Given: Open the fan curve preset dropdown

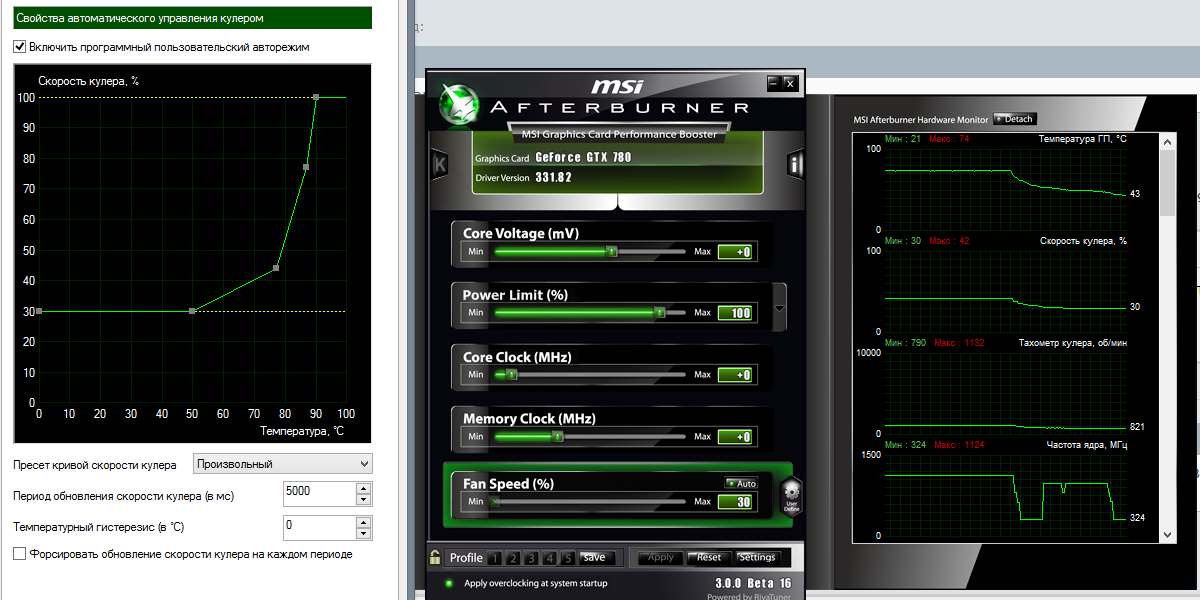Looking at the screenshot, I should click(x=282, y=464).
